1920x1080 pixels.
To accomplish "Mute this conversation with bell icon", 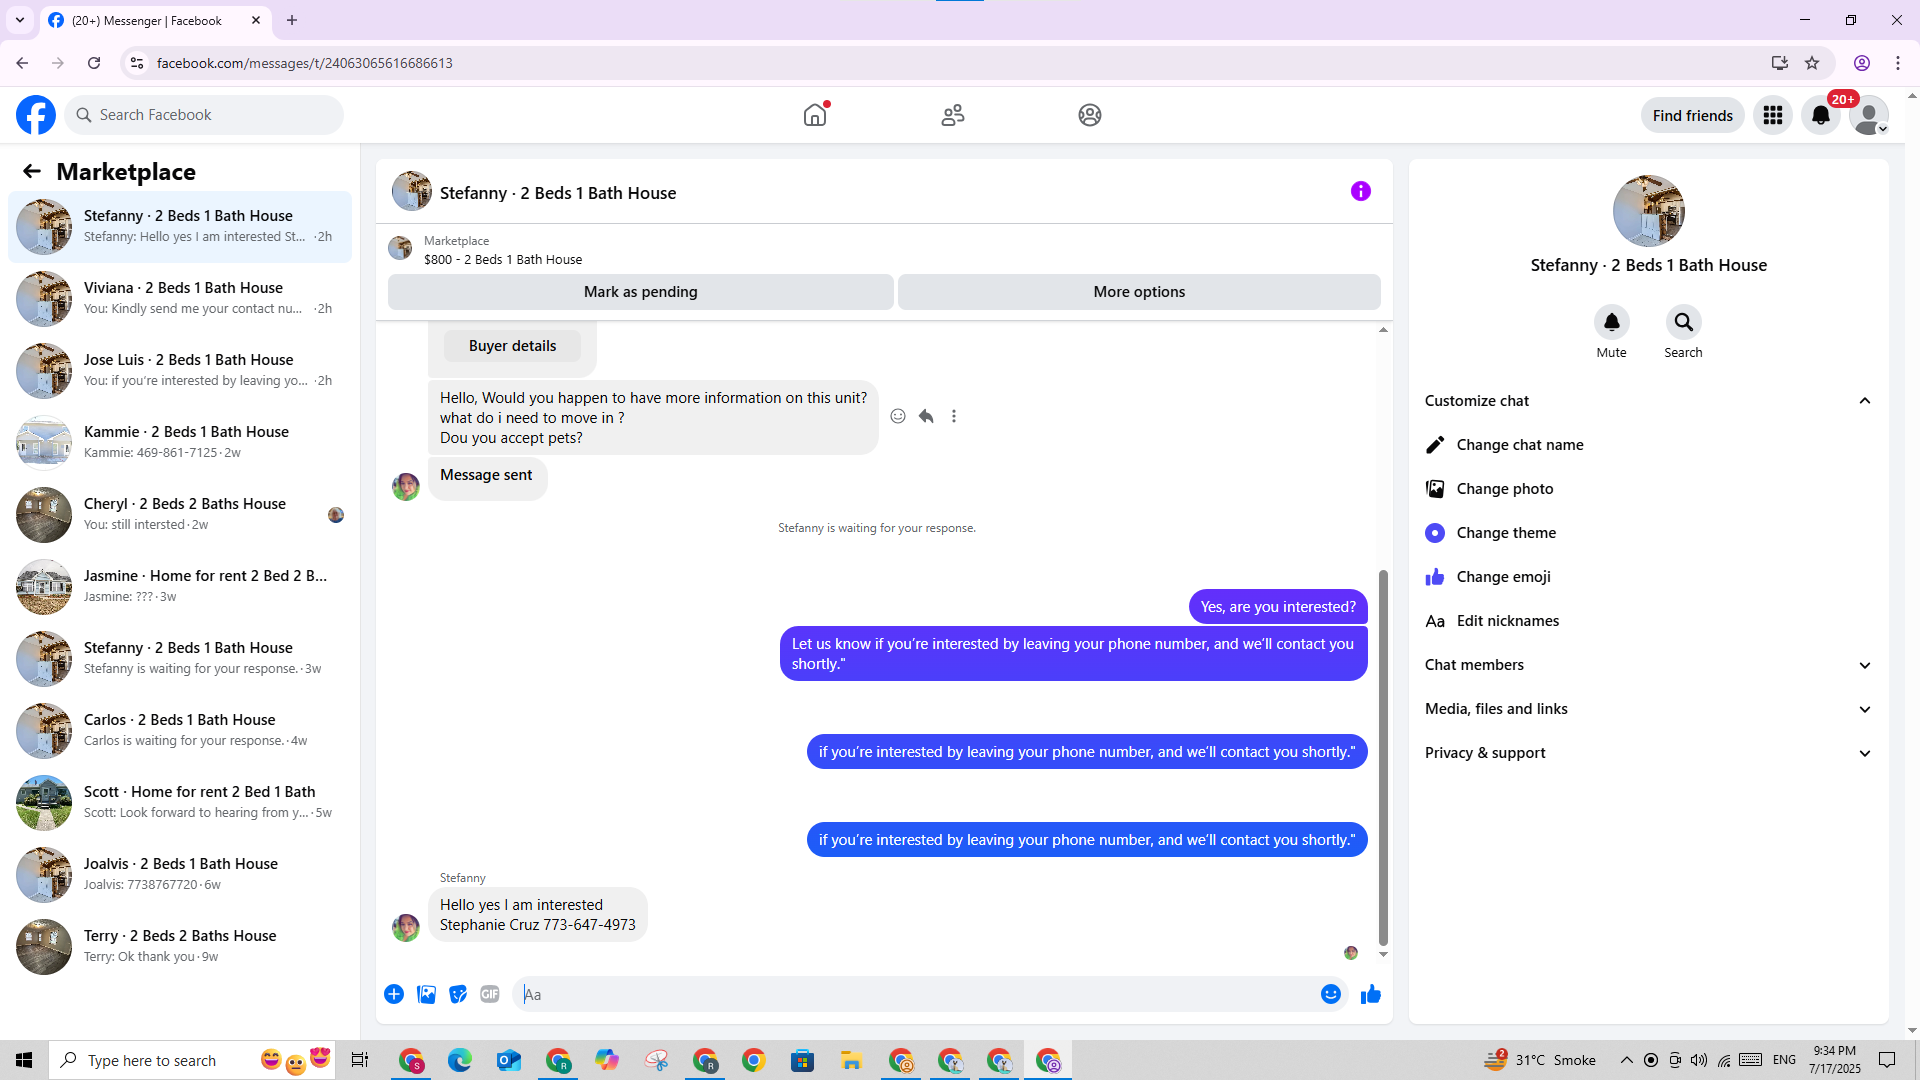I will coord(1612,322).
